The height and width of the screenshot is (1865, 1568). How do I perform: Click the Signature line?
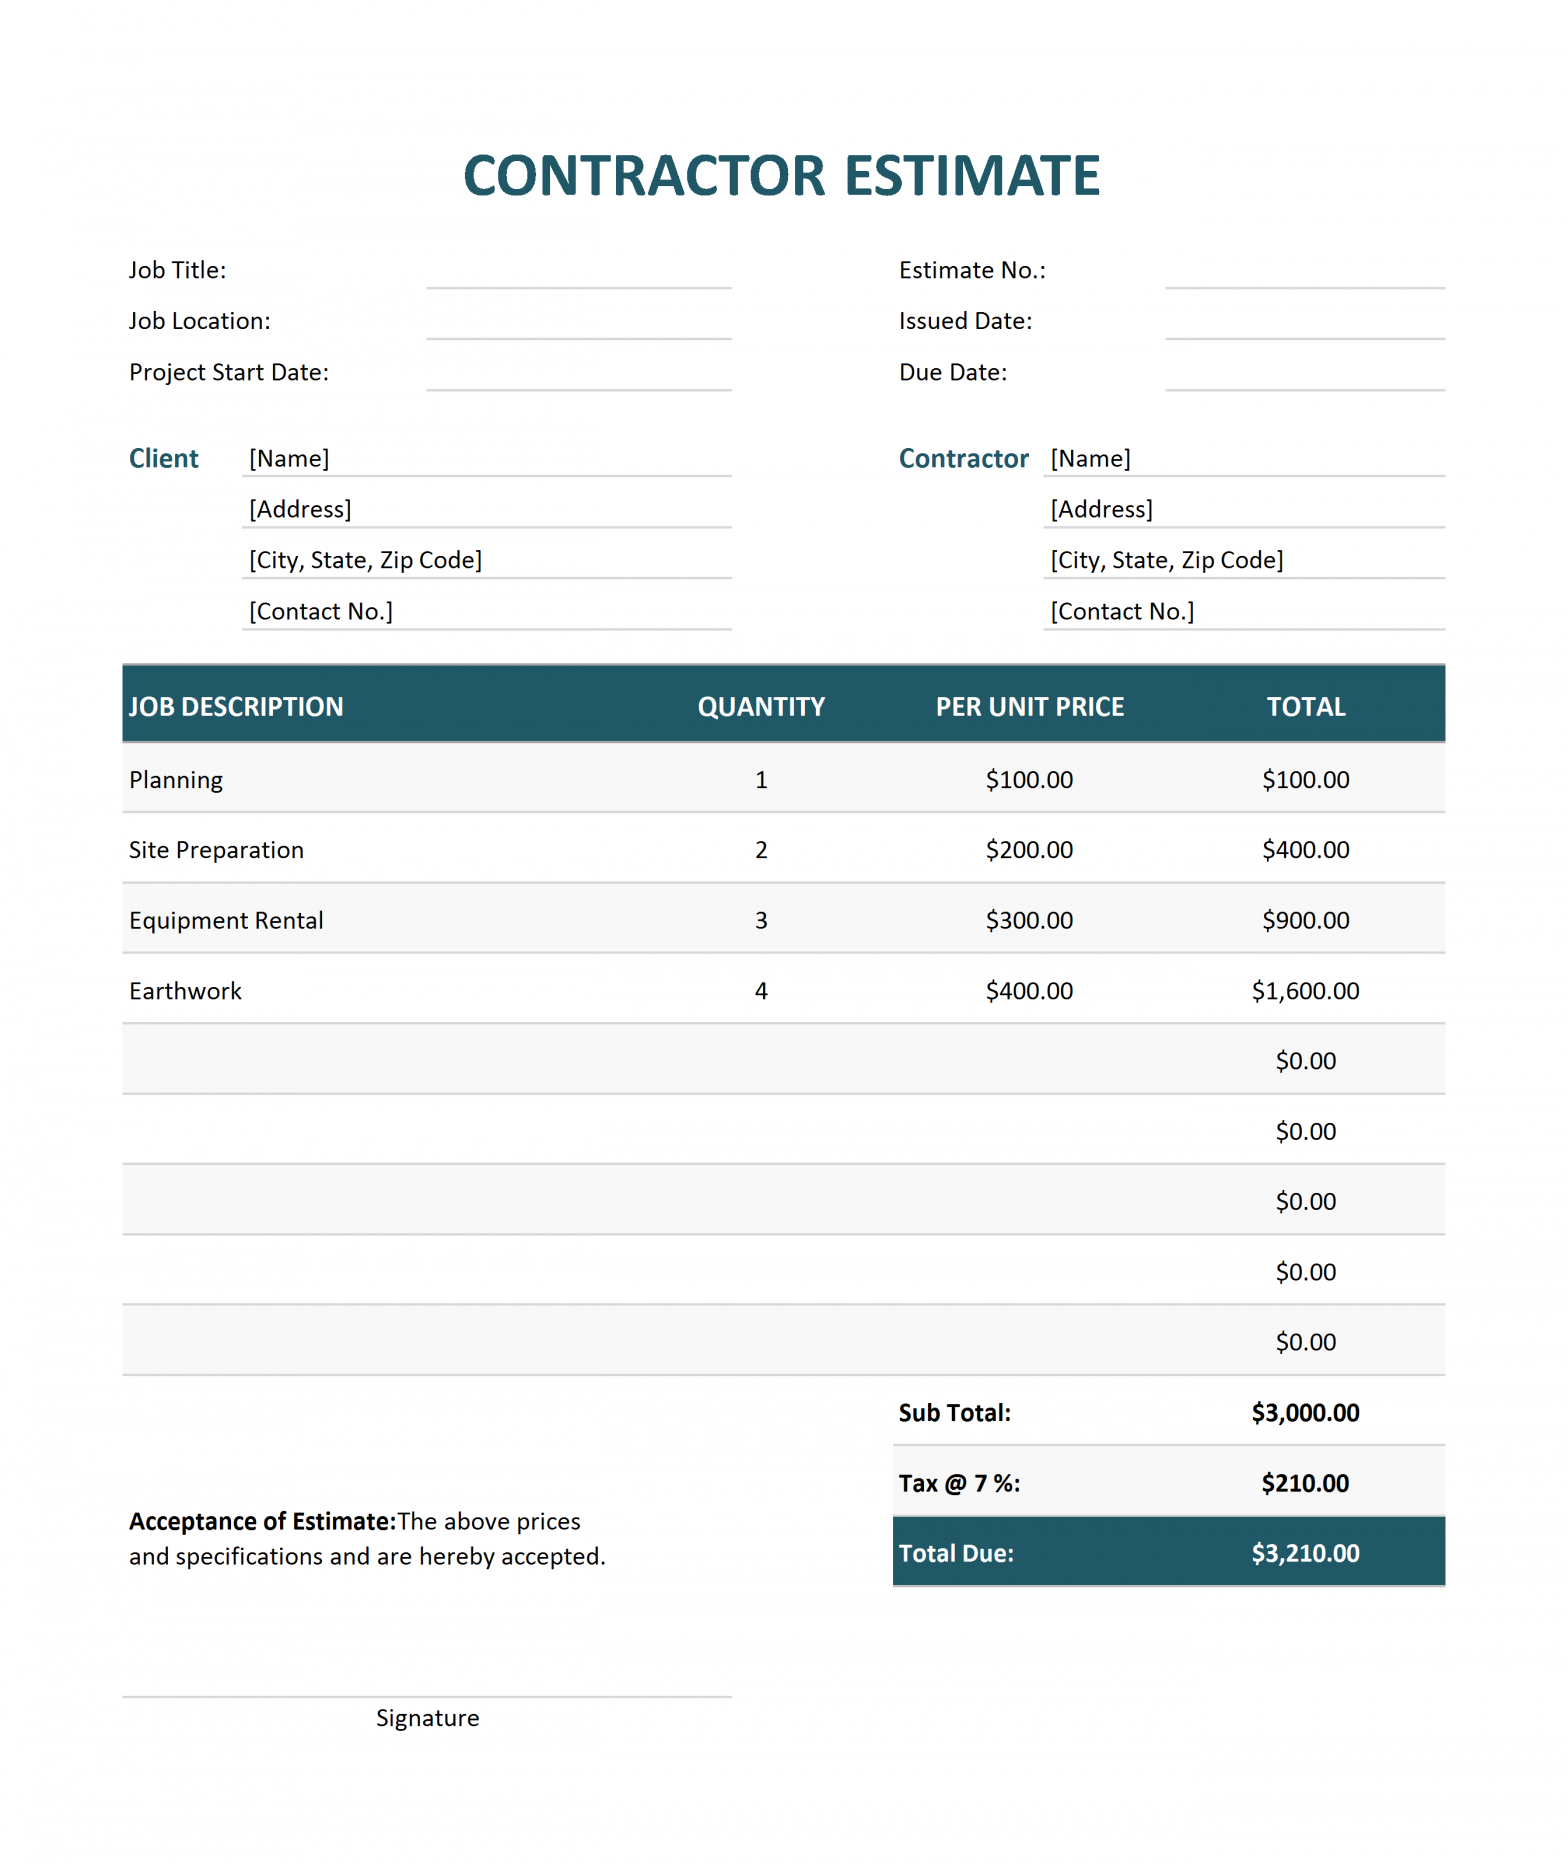click(427, 1696)
